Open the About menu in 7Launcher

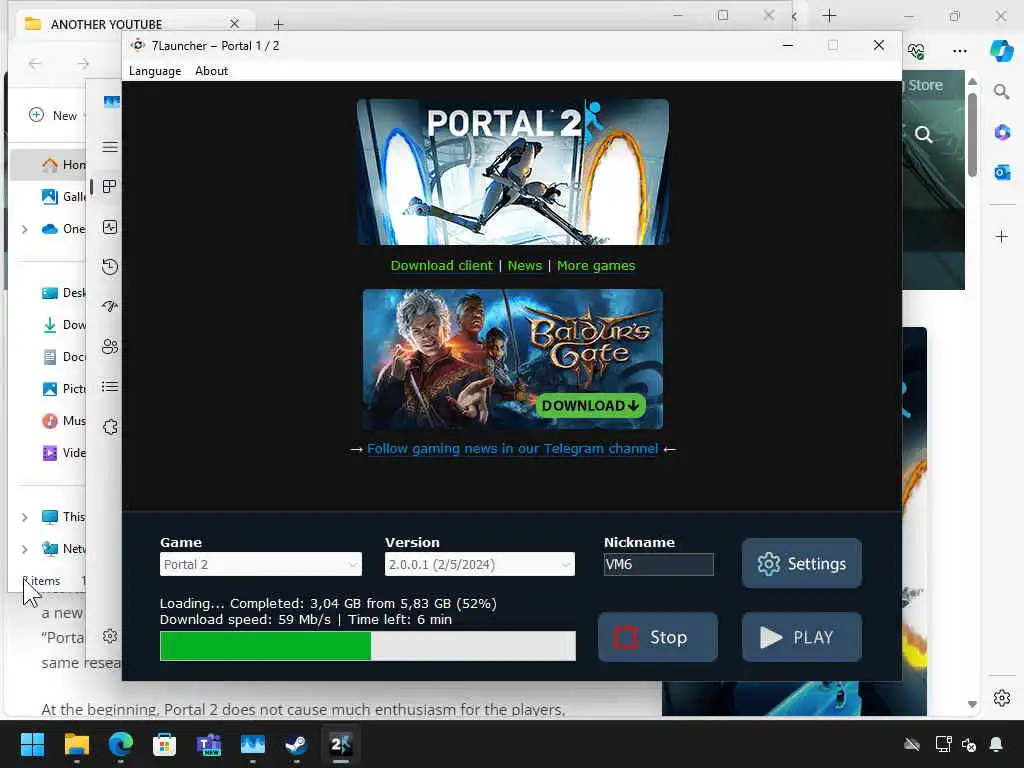211,71
